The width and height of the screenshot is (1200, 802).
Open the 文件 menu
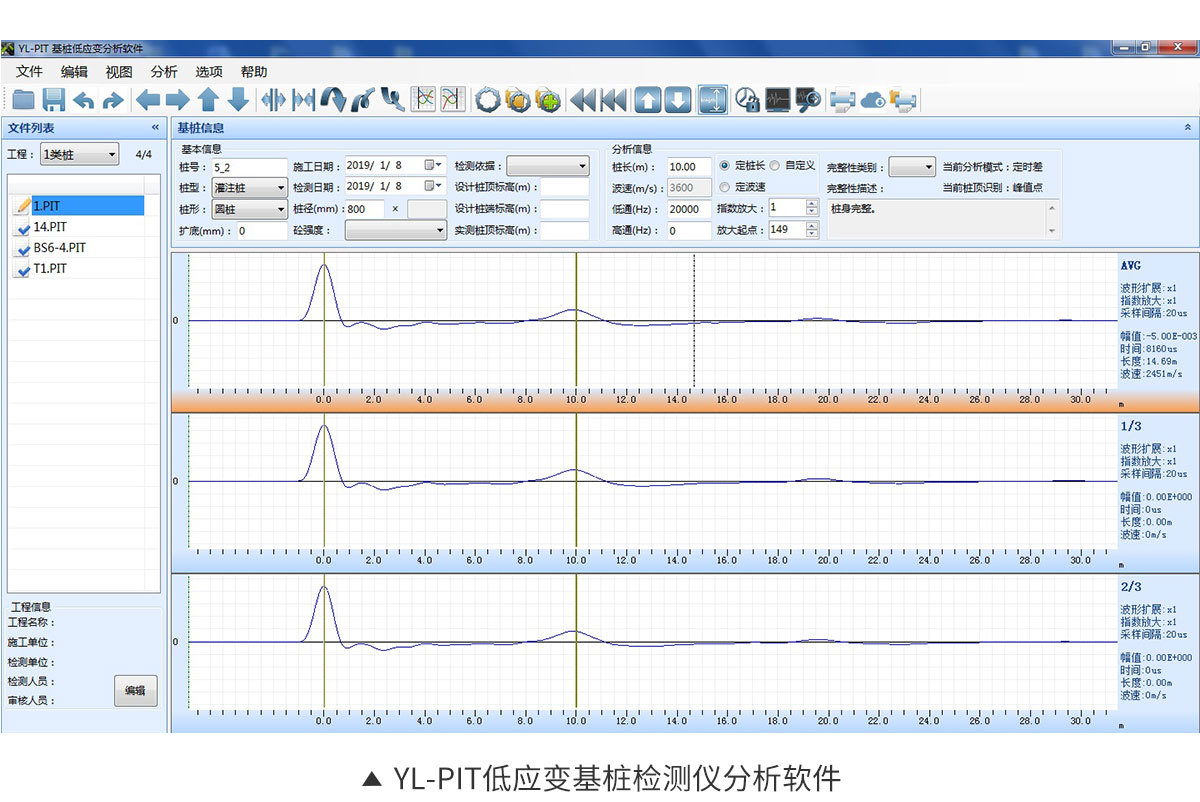(30, 72)
